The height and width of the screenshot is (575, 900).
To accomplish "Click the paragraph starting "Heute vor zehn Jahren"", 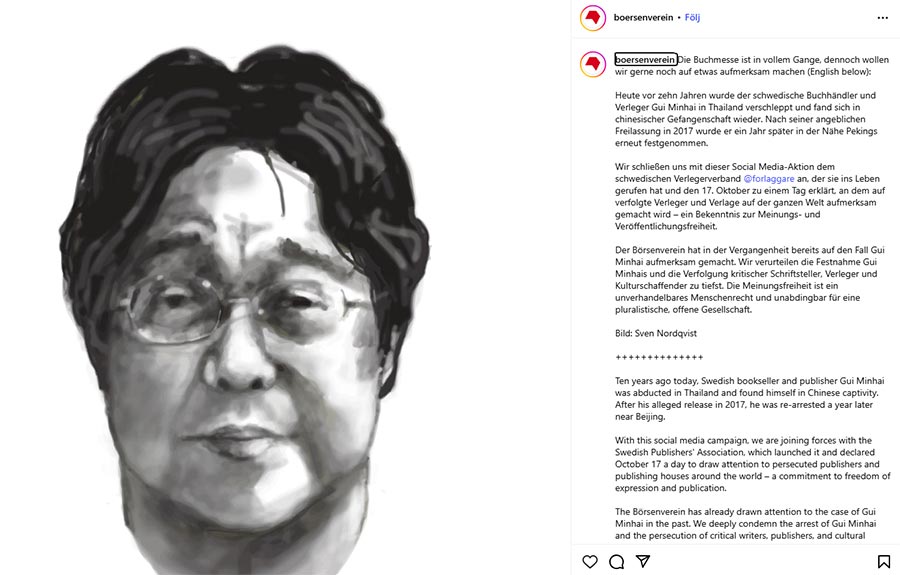I will pyautogui.click(x=746, y=119).
